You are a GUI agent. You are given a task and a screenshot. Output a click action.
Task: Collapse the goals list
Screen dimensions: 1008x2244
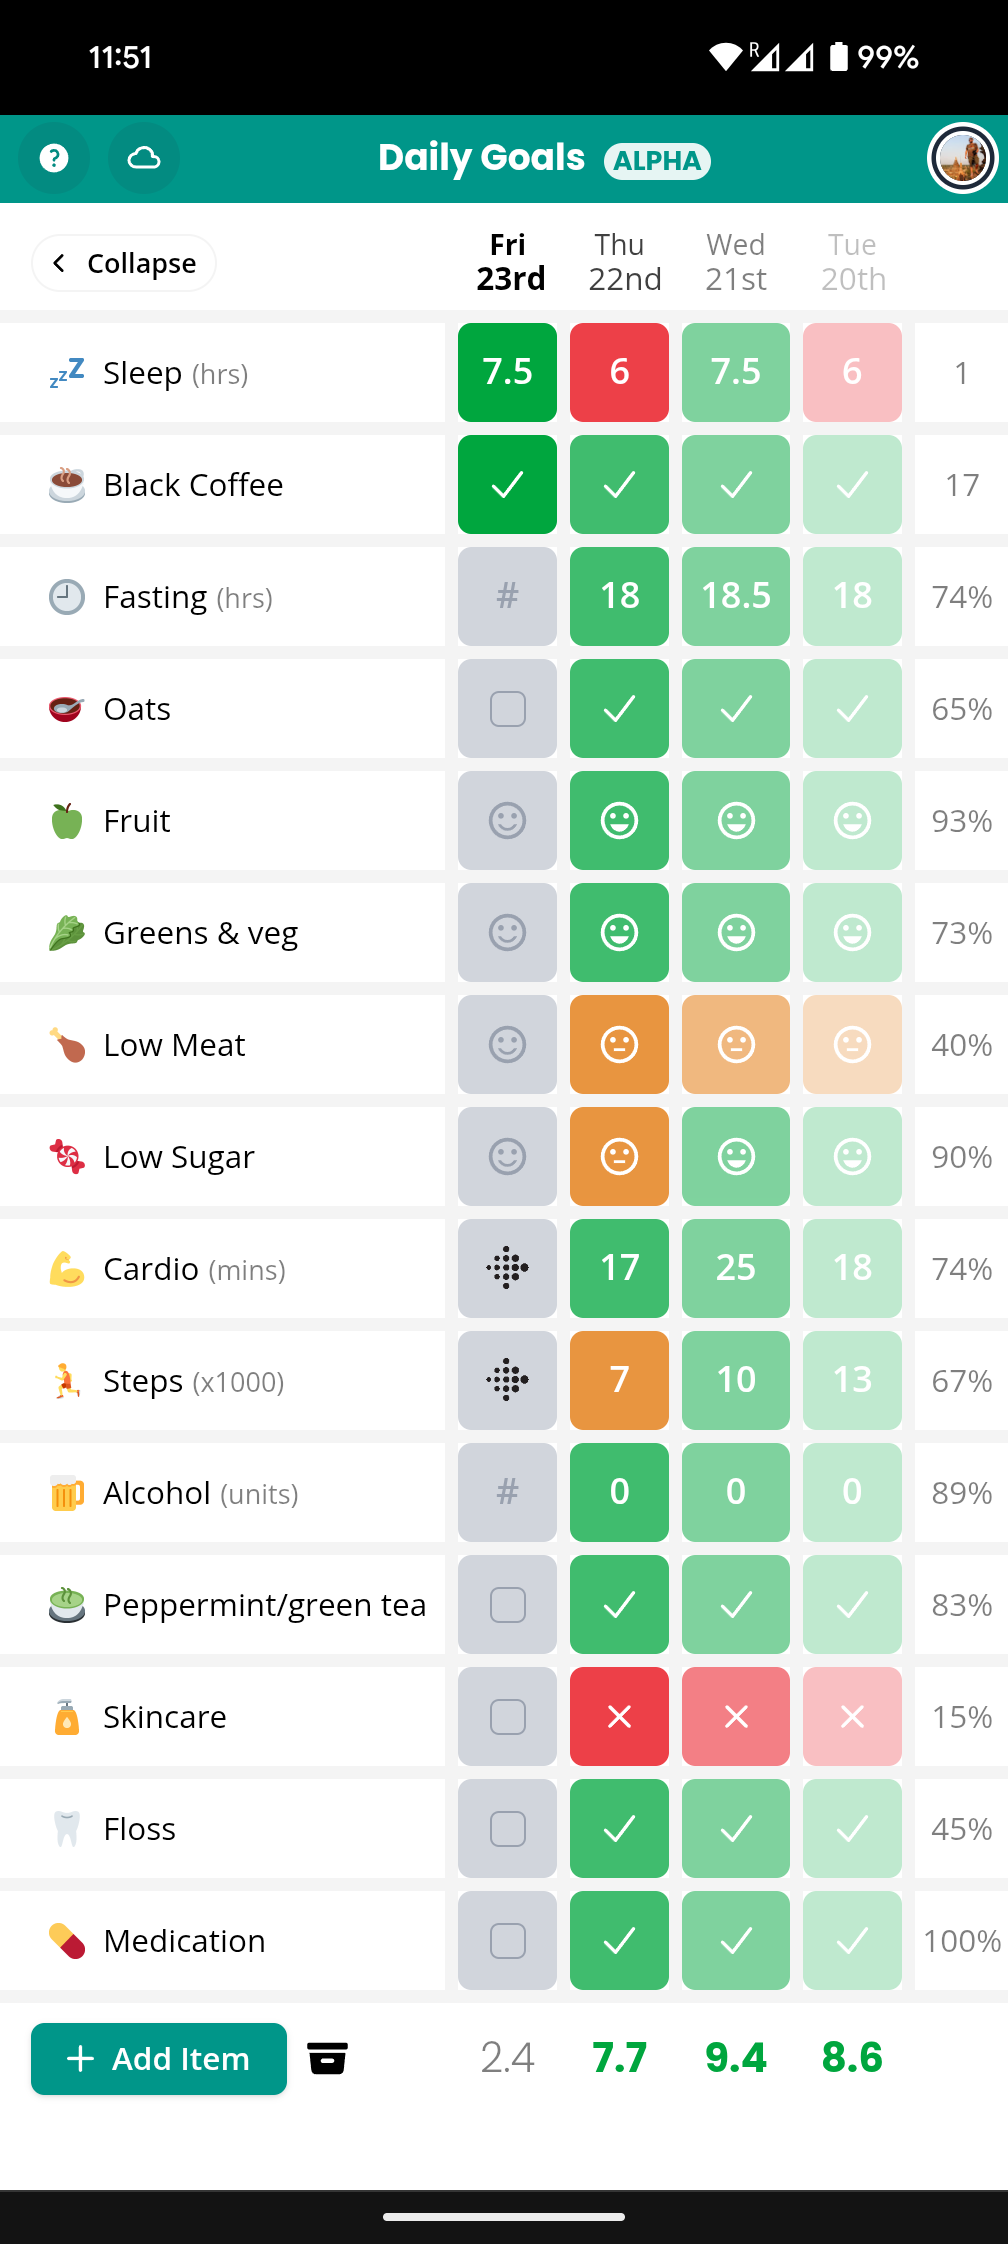point(123,262)
